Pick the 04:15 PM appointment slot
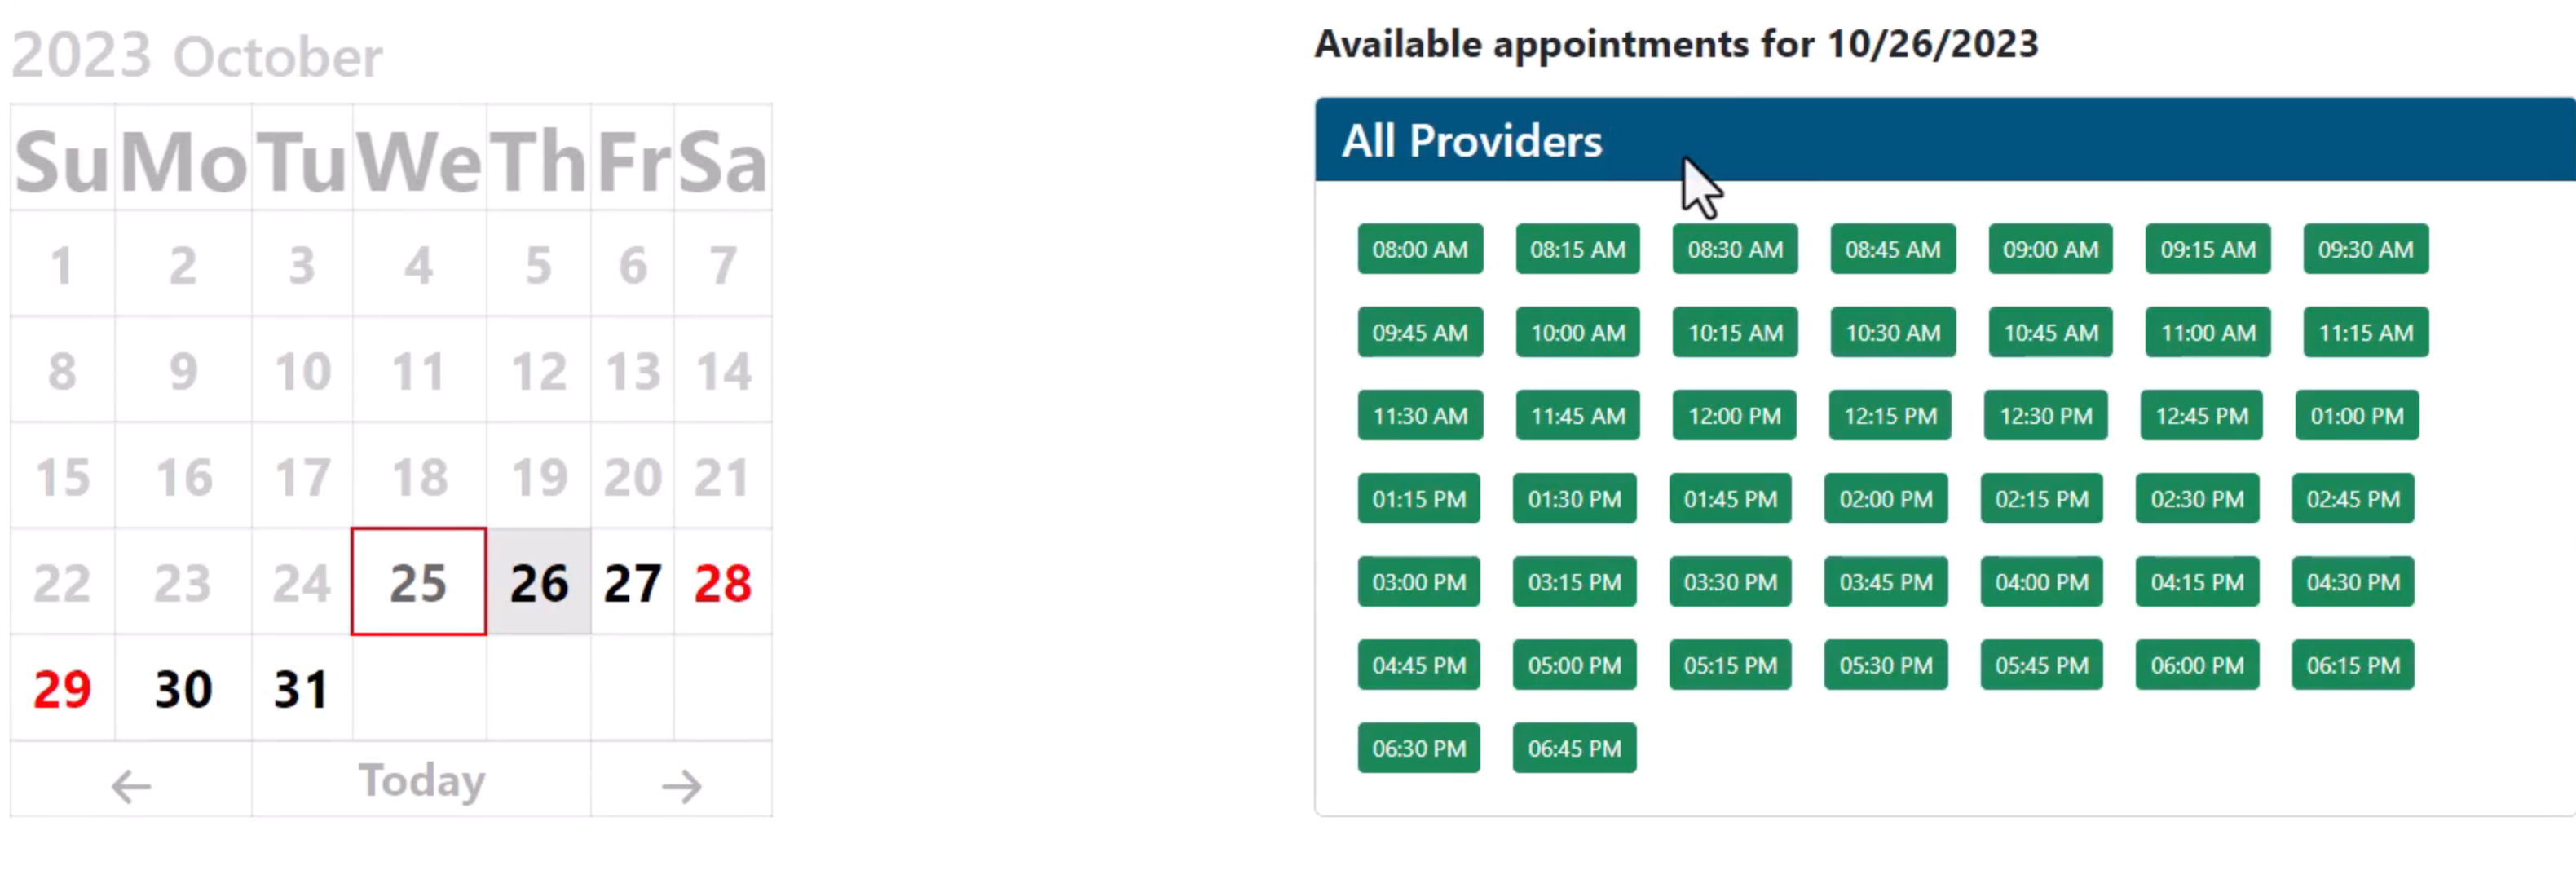2576x879 pixels. tap(2197, 582)
